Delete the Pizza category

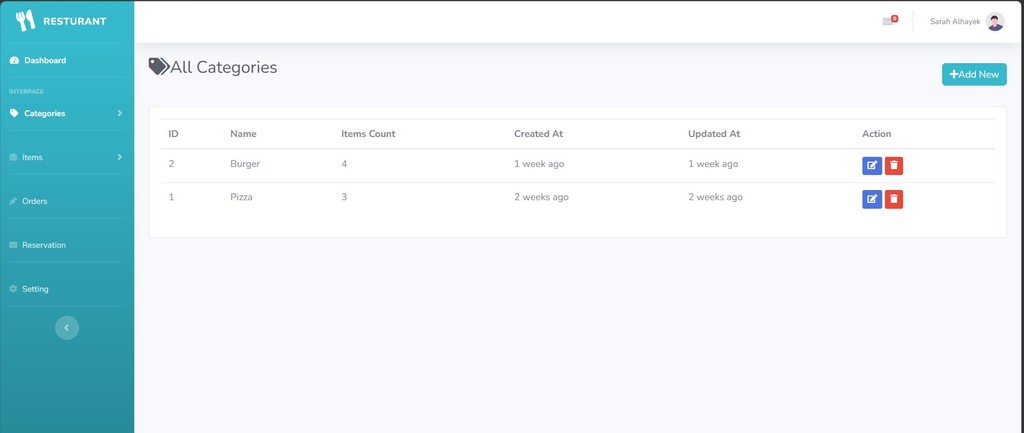coord(894,199)
